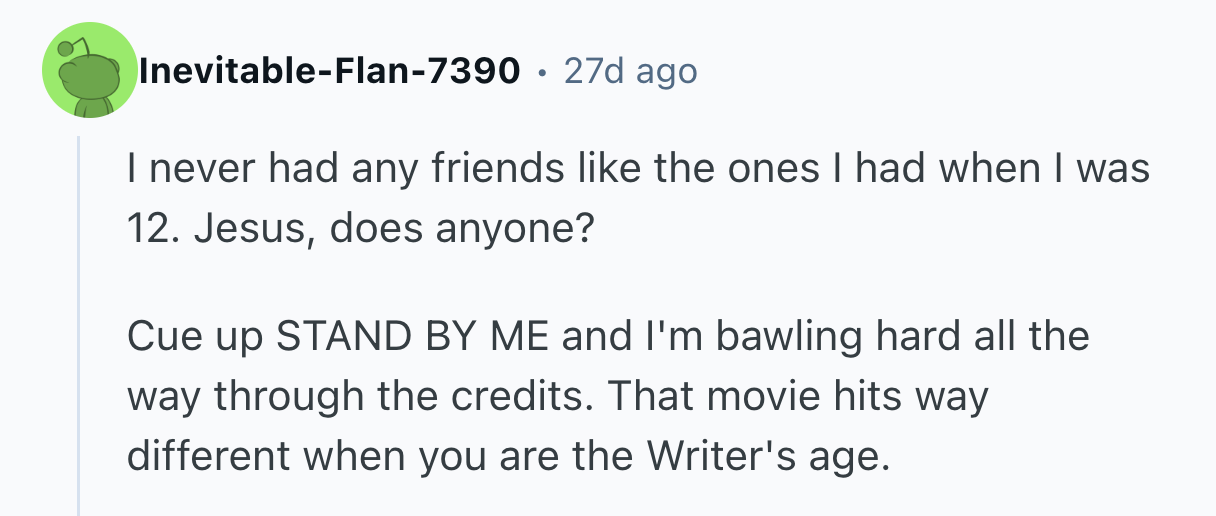The height and width of the screenshot is (516, 1216).
Task: Open the Inevitable-Flan-7390 avatar icon
Action: (x=90, y=72)
